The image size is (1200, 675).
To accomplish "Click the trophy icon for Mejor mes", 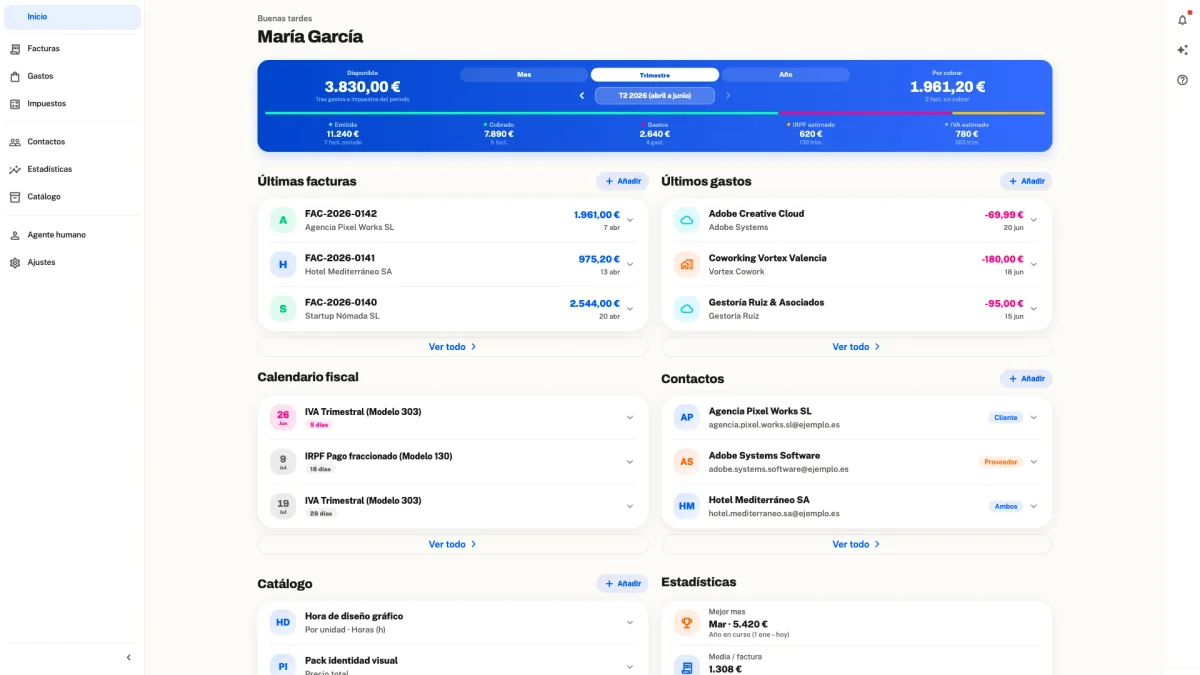I will pyautogui.click(x=686, y=622).
